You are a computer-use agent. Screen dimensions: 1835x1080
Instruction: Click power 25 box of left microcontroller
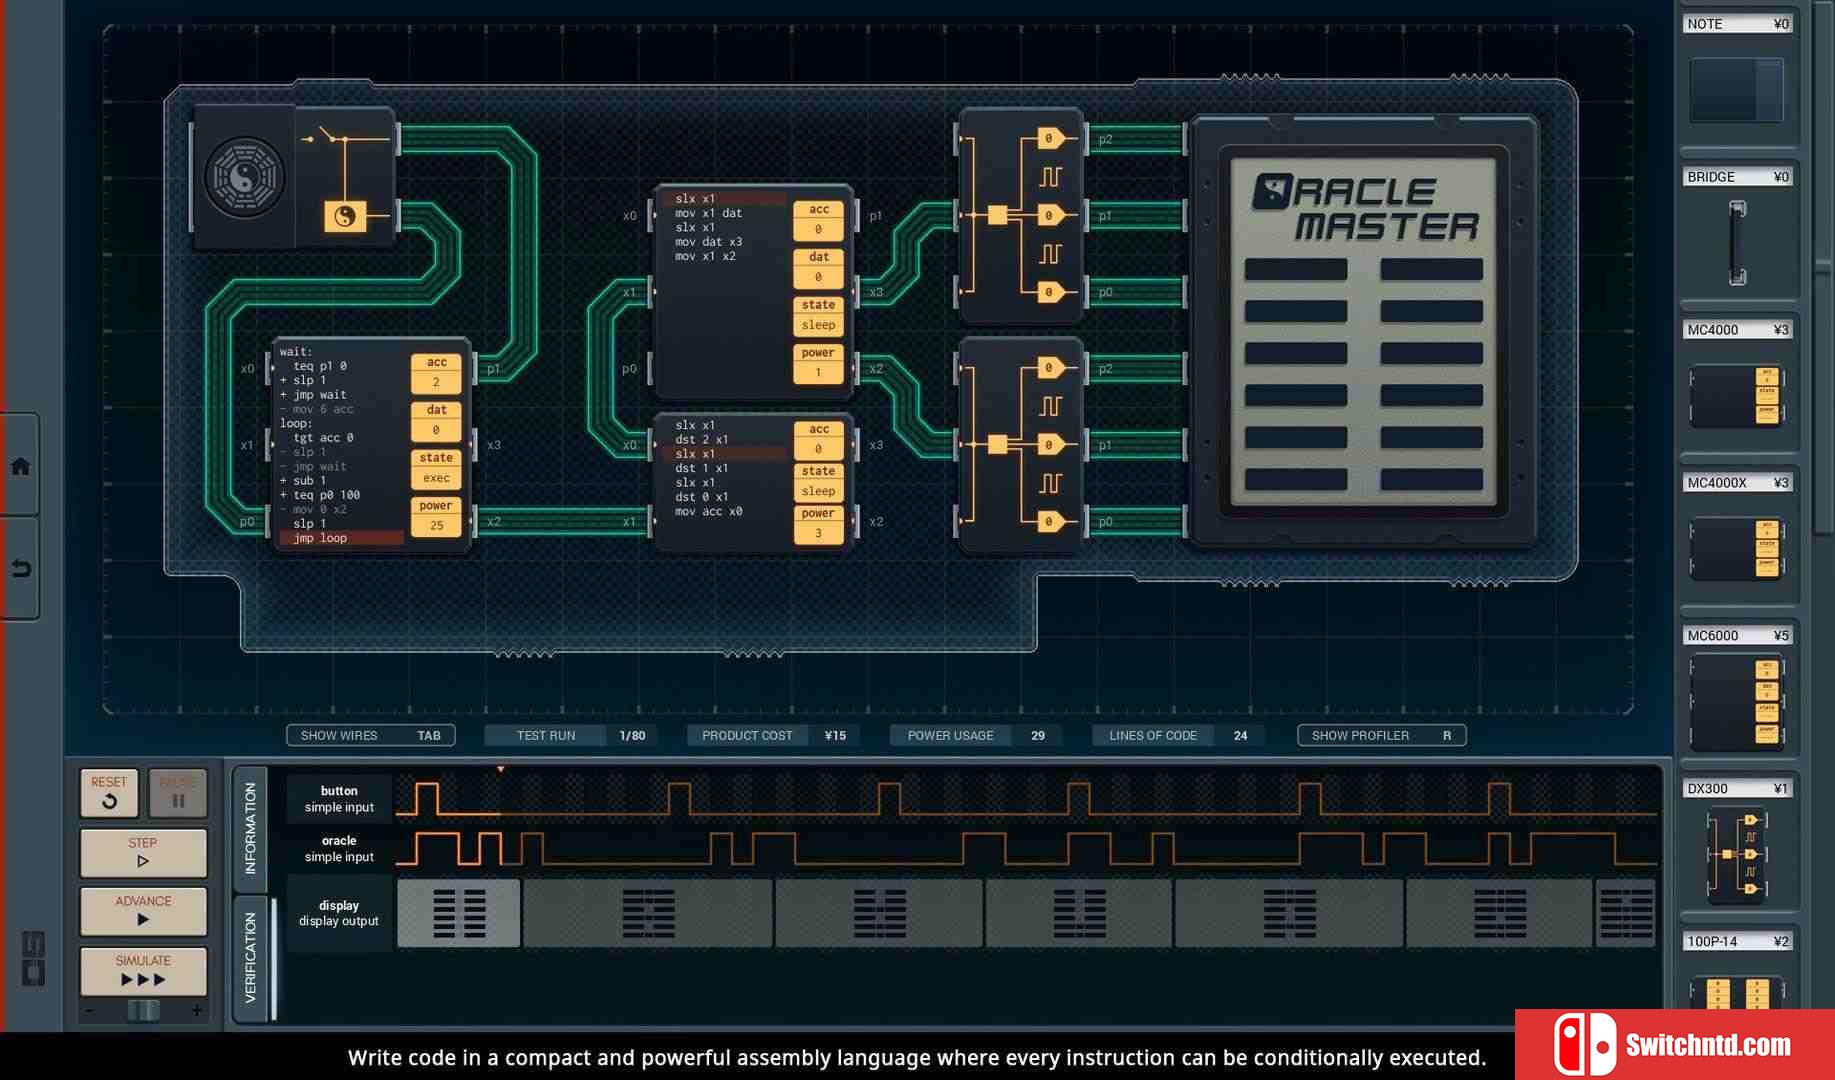pyautogui.click(x=436, y=516)
